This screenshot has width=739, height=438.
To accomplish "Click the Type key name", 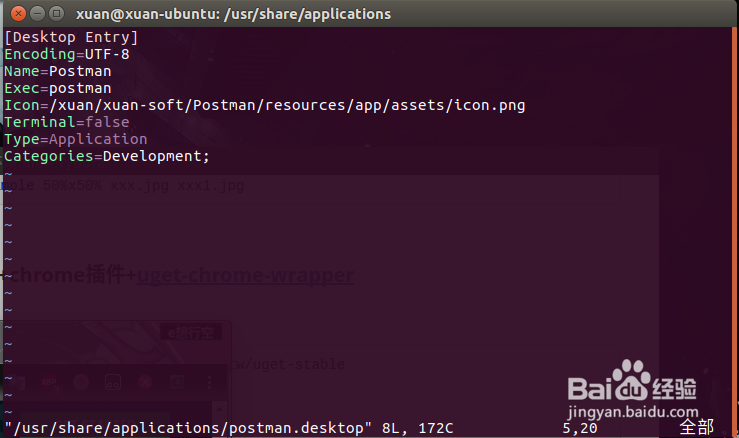I will [20, 139].
